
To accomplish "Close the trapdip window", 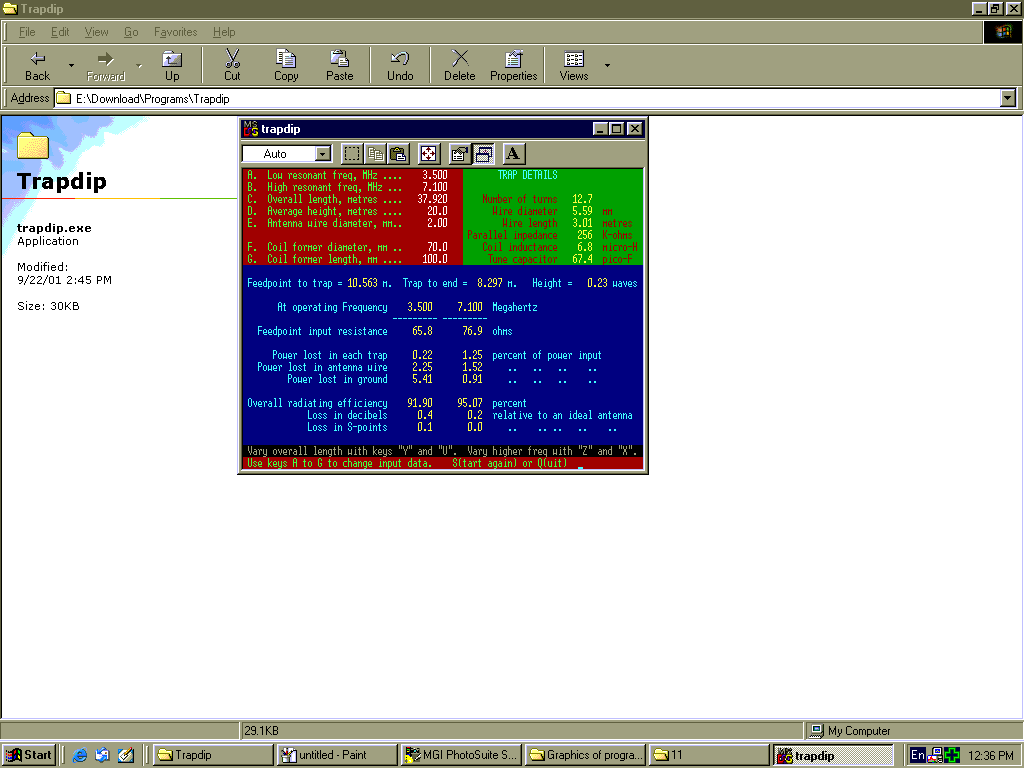I will coord(635,129).
